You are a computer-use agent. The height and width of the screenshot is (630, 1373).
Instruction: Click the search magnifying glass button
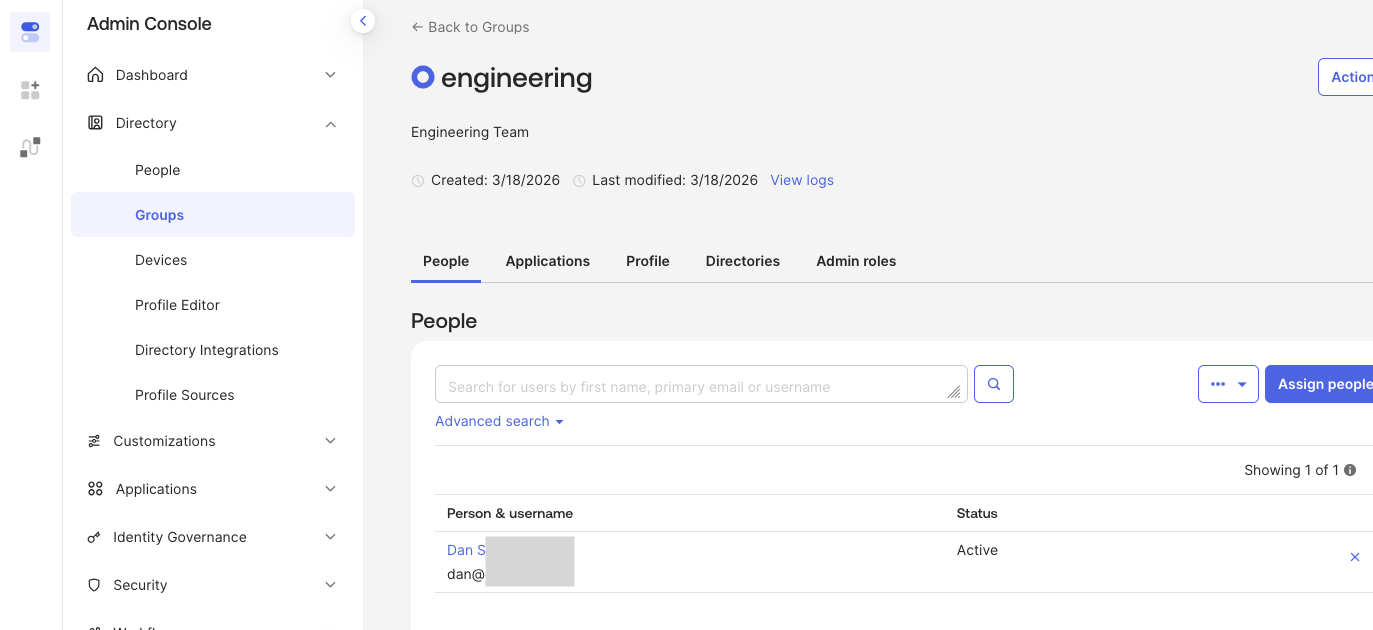coord(993,383)
